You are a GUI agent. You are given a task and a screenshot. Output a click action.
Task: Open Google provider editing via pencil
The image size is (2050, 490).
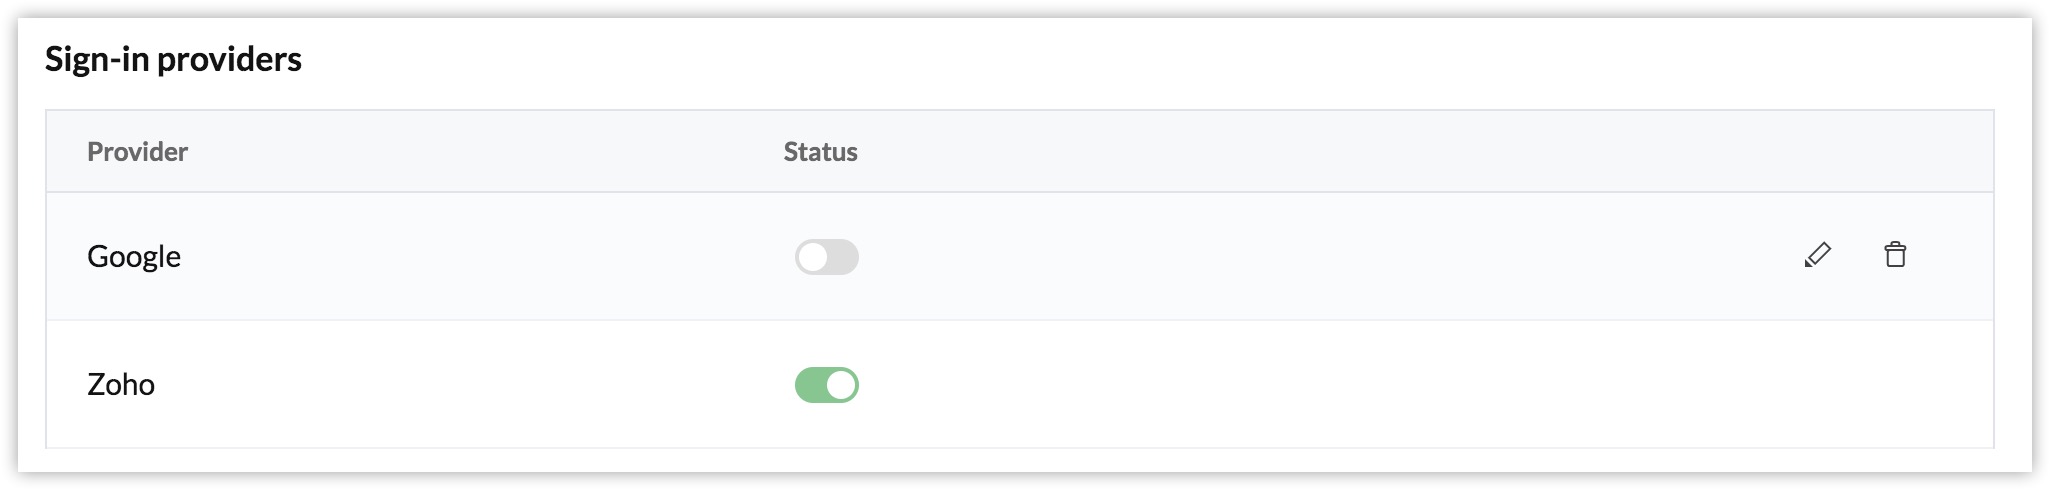tap(1817, 255)
